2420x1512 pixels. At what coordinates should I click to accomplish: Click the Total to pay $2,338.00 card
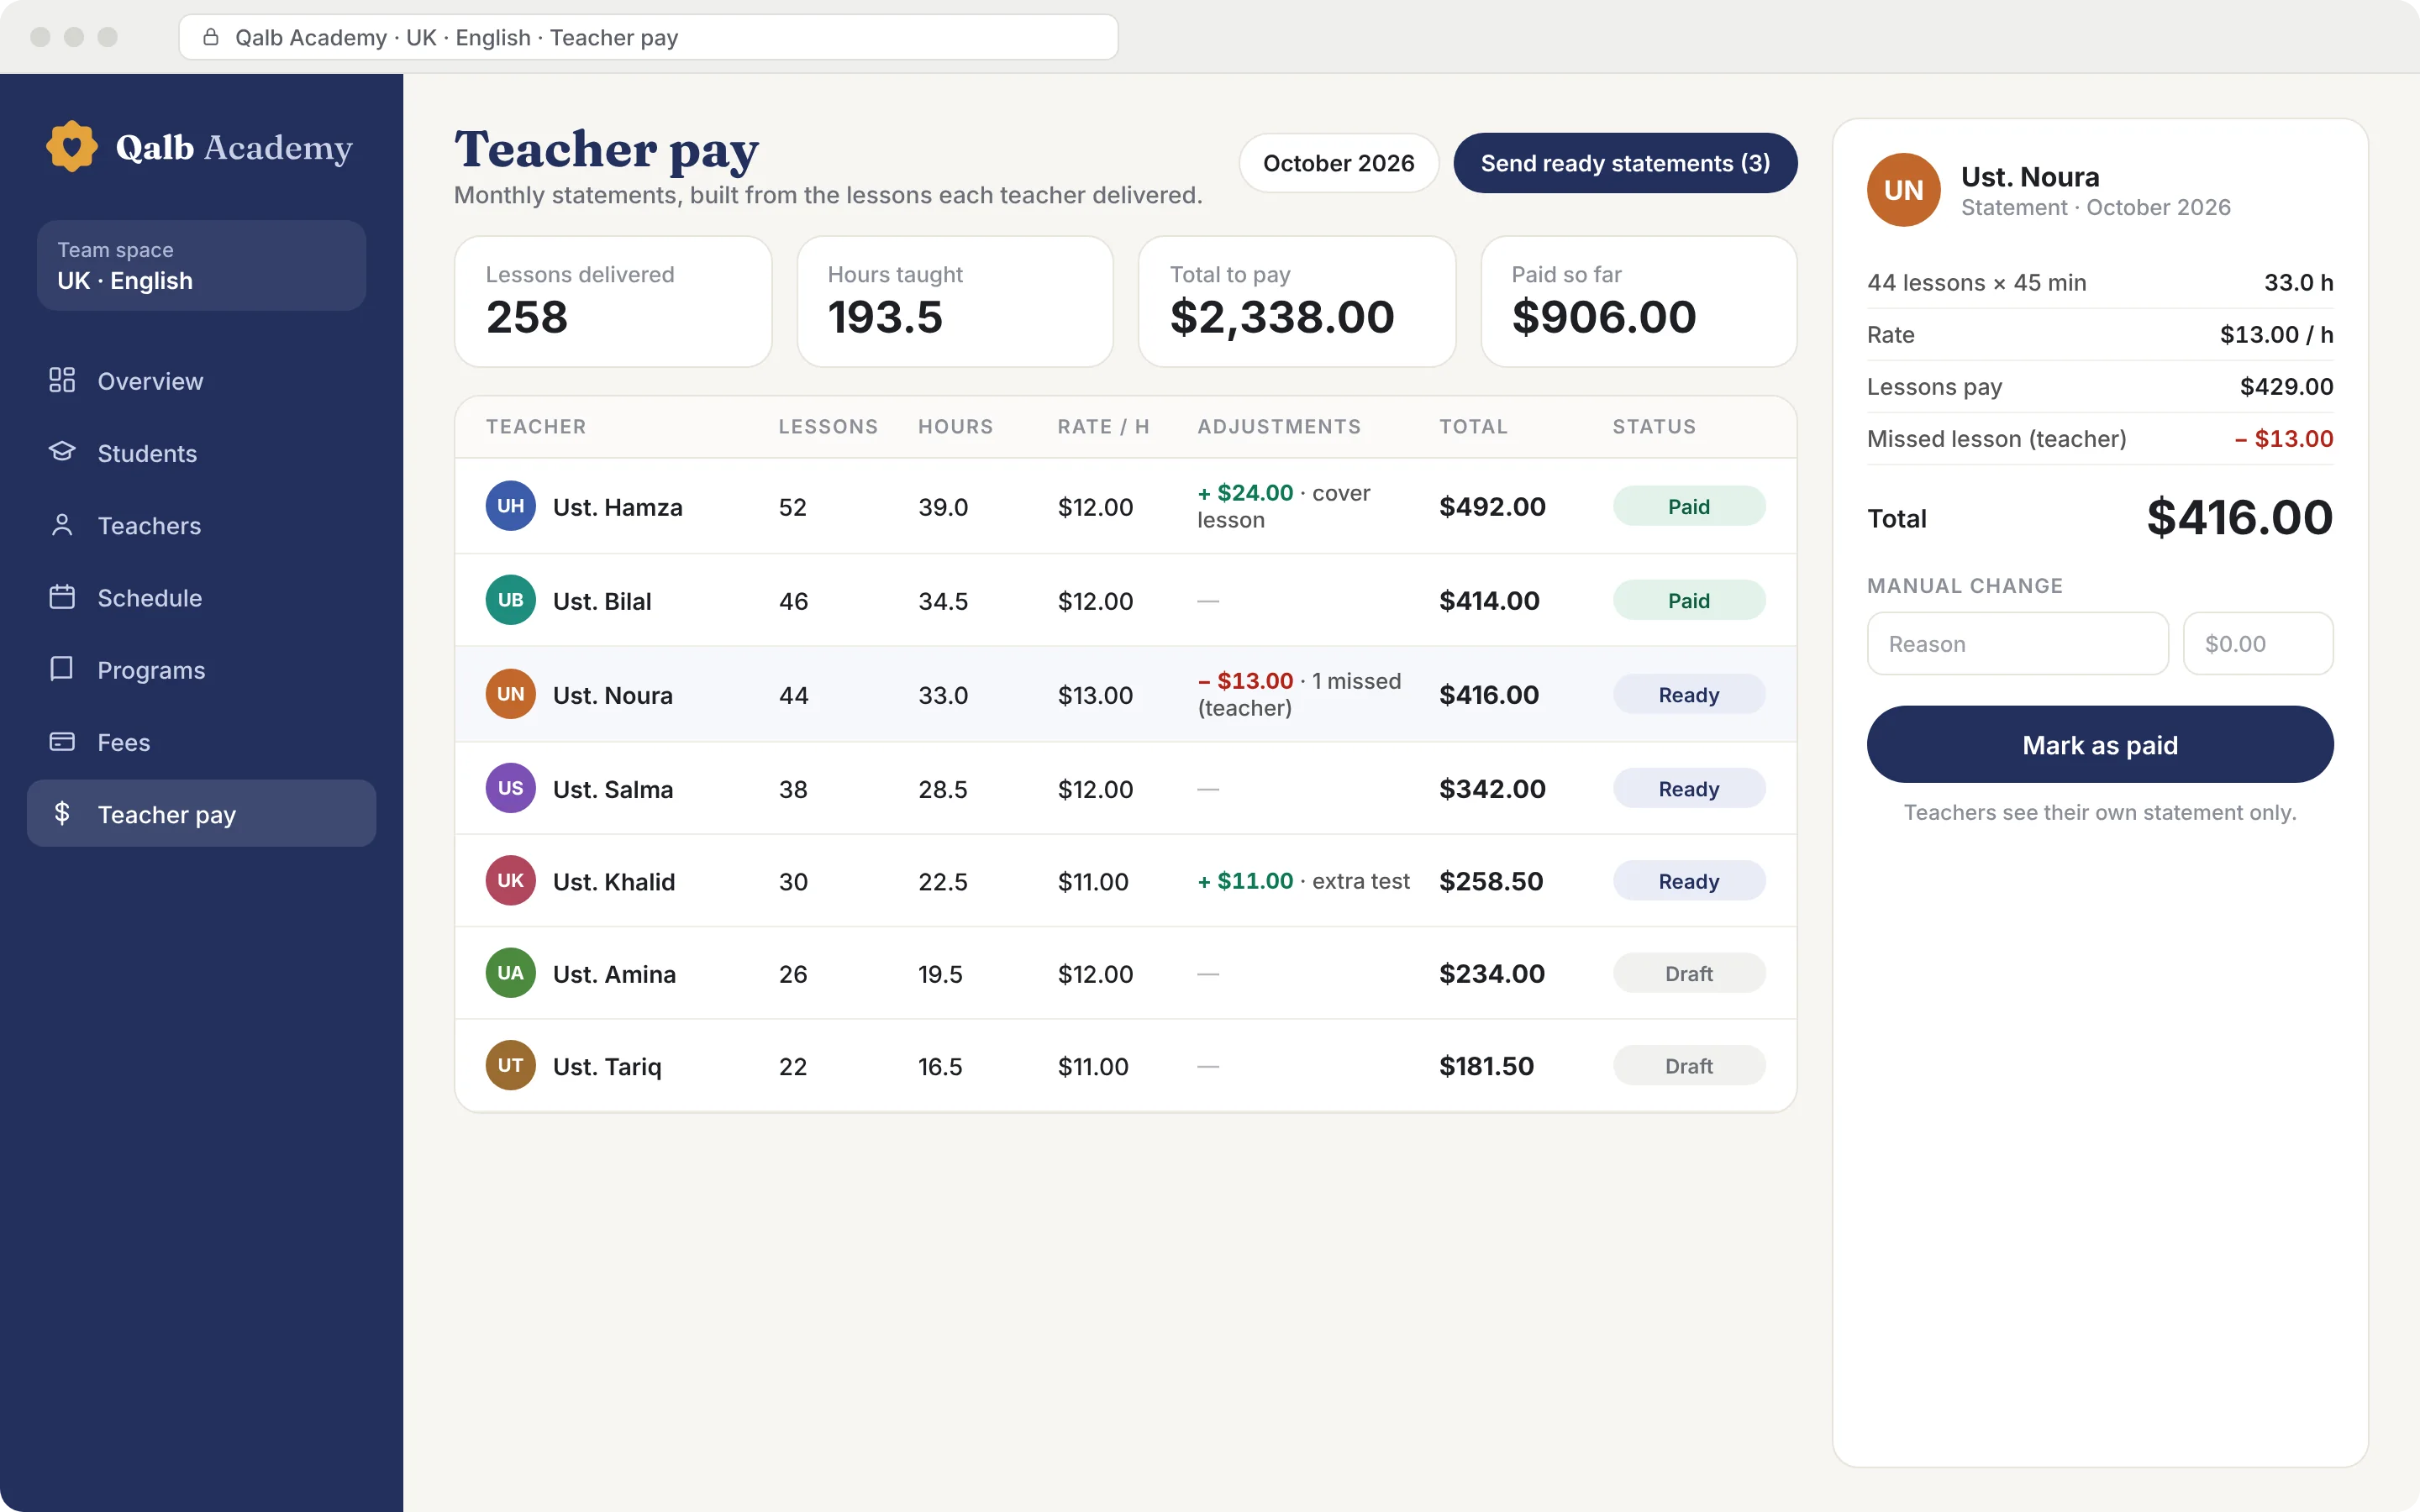tap(1296, 302)
